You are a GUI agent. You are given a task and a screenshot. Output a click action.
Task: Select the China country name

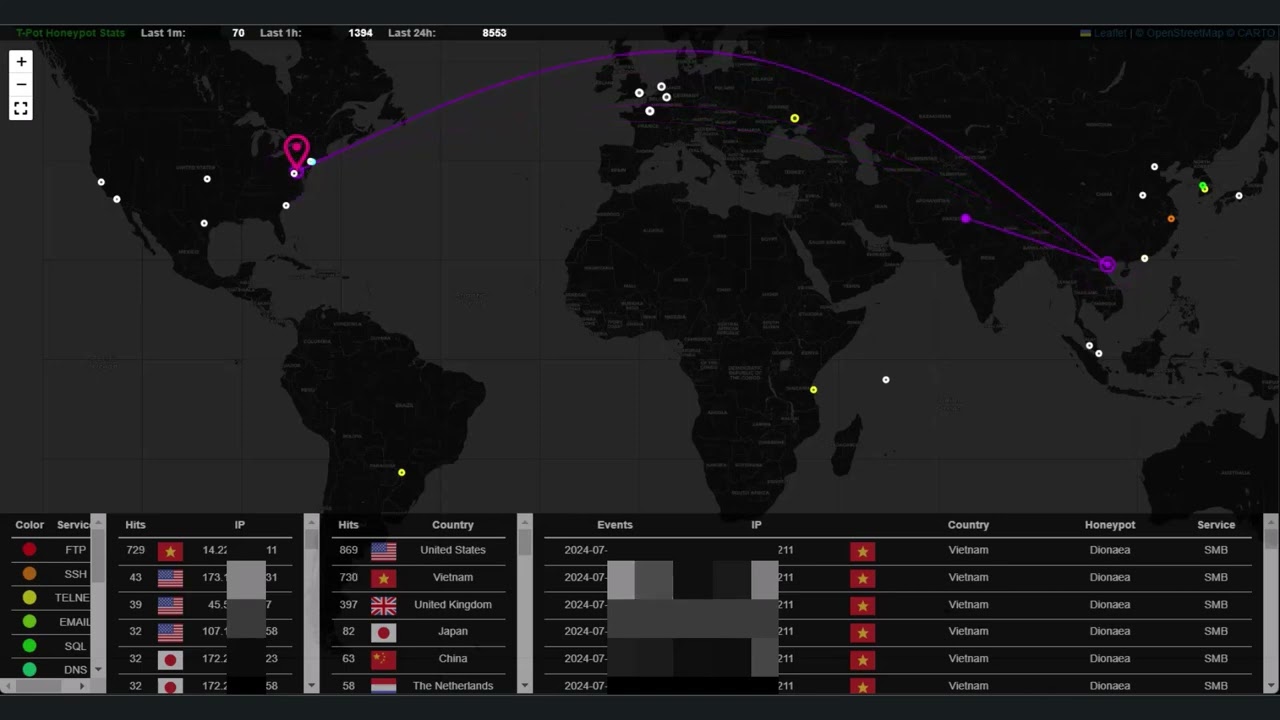[x=453, y=658]
